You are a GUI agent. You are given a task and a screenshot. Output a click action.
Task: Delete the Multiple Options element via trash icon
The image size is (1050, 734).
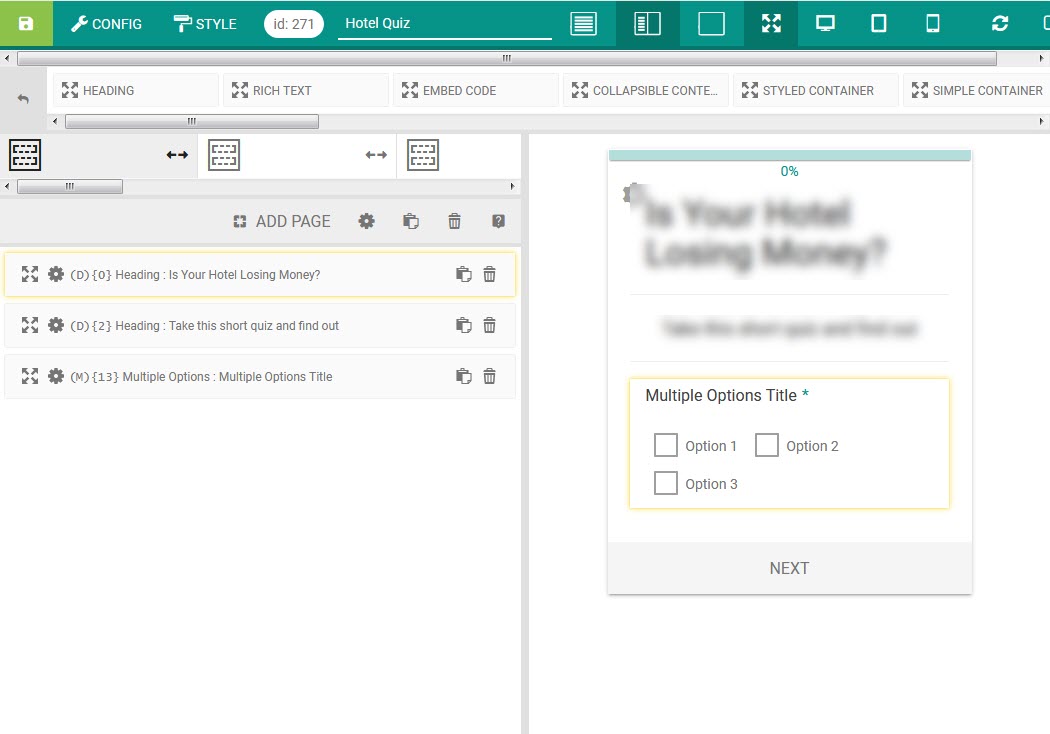click(x=490, y=376)
